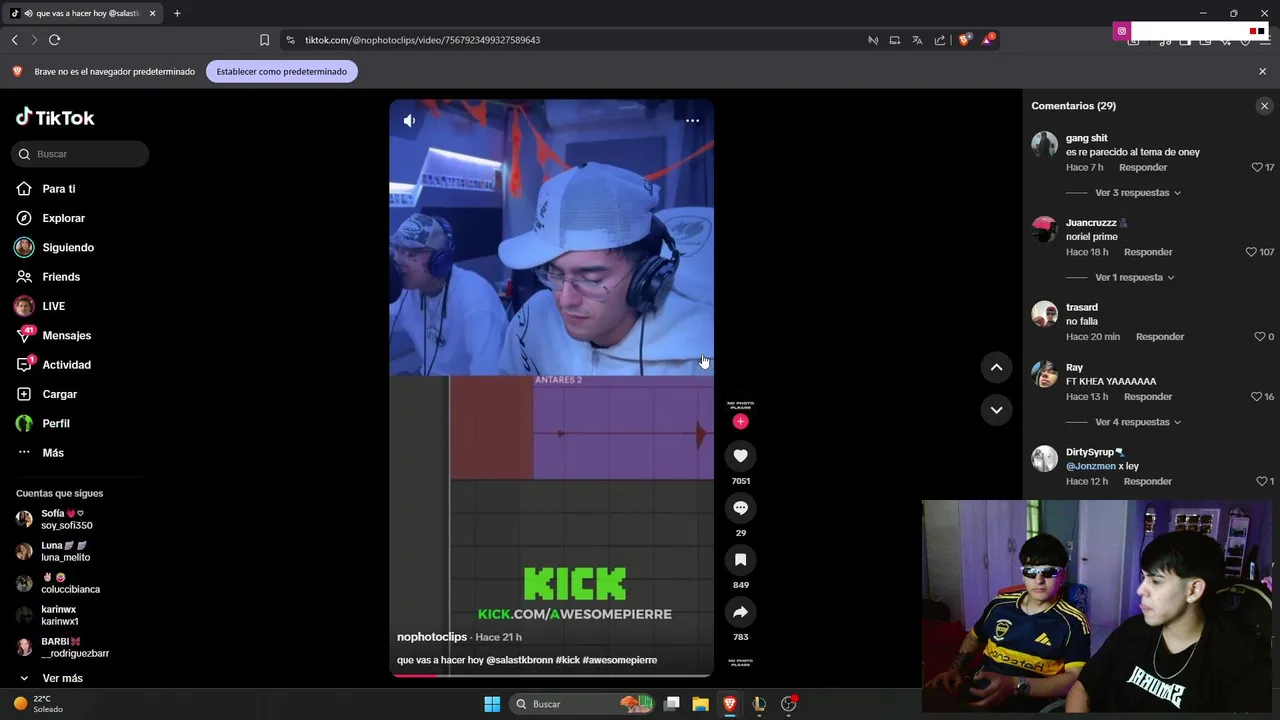Like gang shit's comment
Viewport: 1280px width, 720px height.
1257,167
